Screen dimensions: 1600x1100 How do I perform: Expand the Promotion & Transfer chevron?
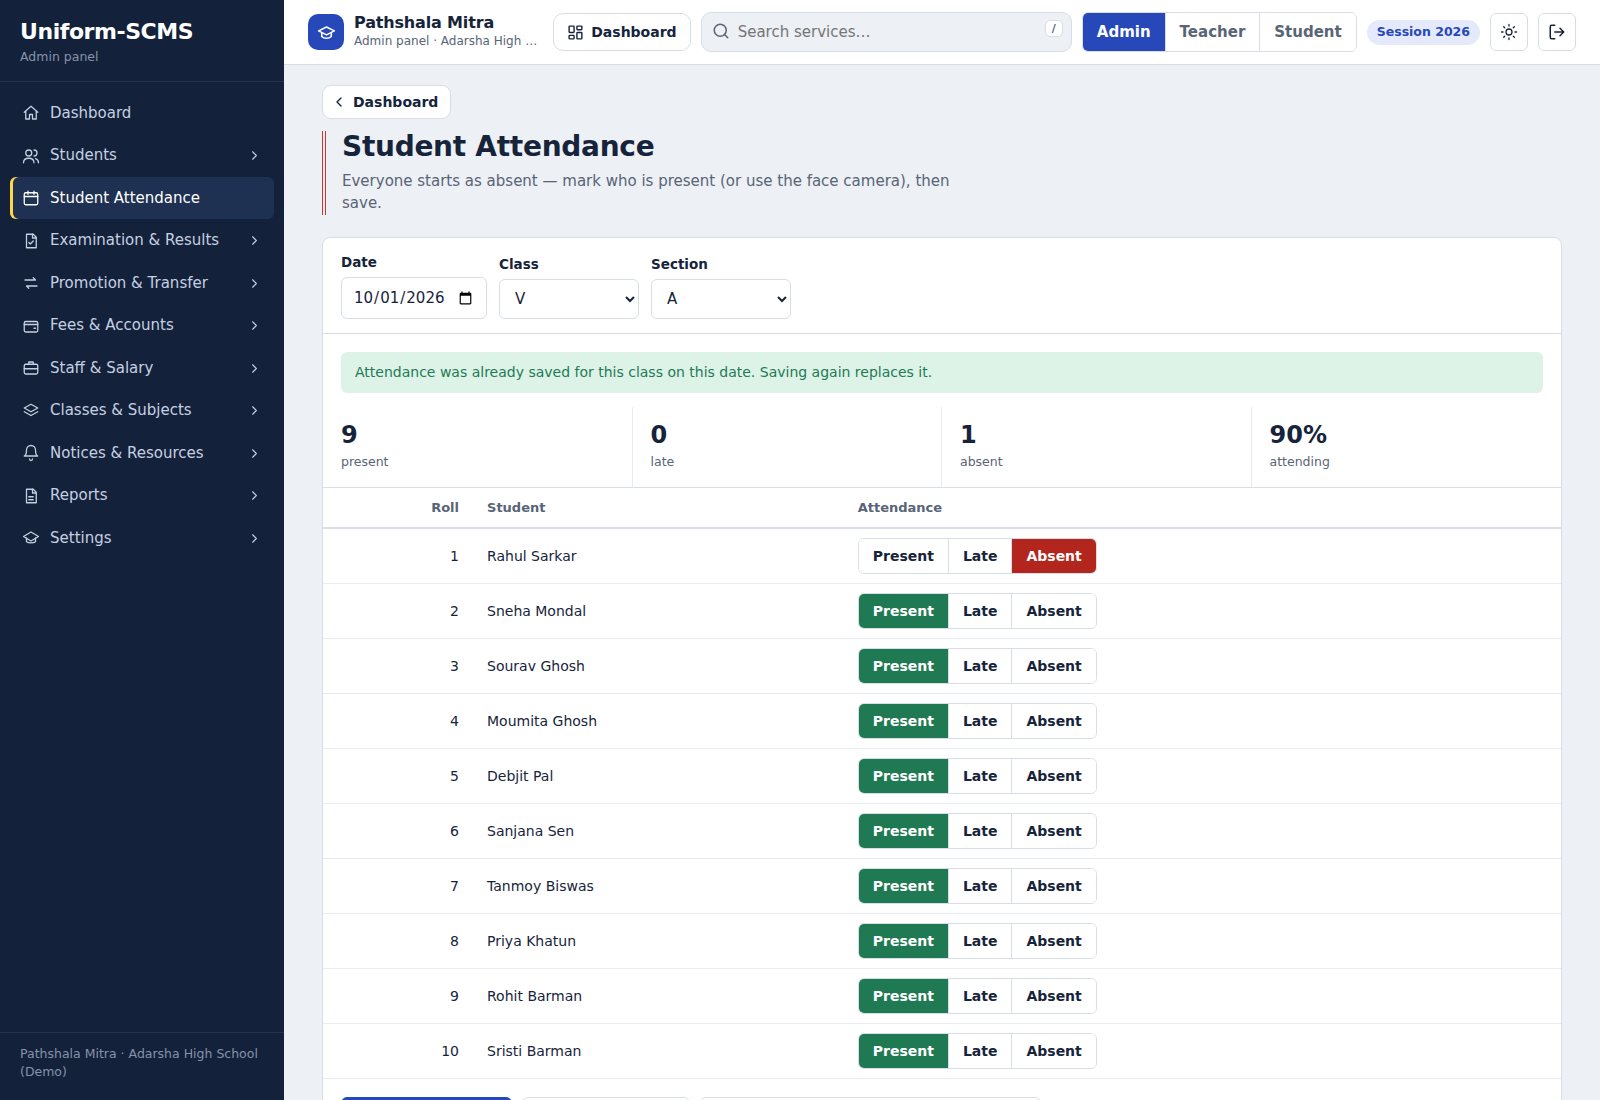click(x=254, y=283)
